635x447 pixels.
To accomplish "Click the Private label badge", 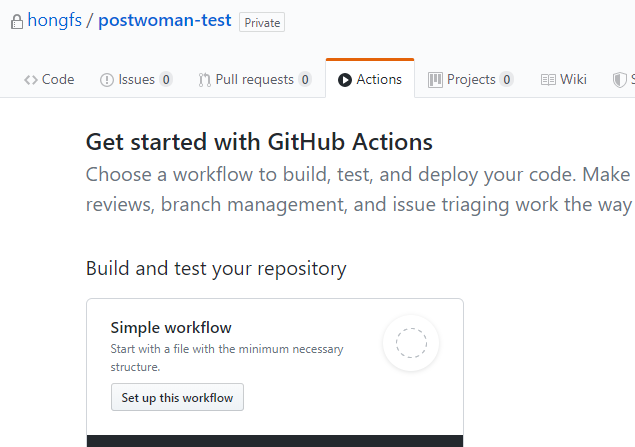I will [262, 22].
